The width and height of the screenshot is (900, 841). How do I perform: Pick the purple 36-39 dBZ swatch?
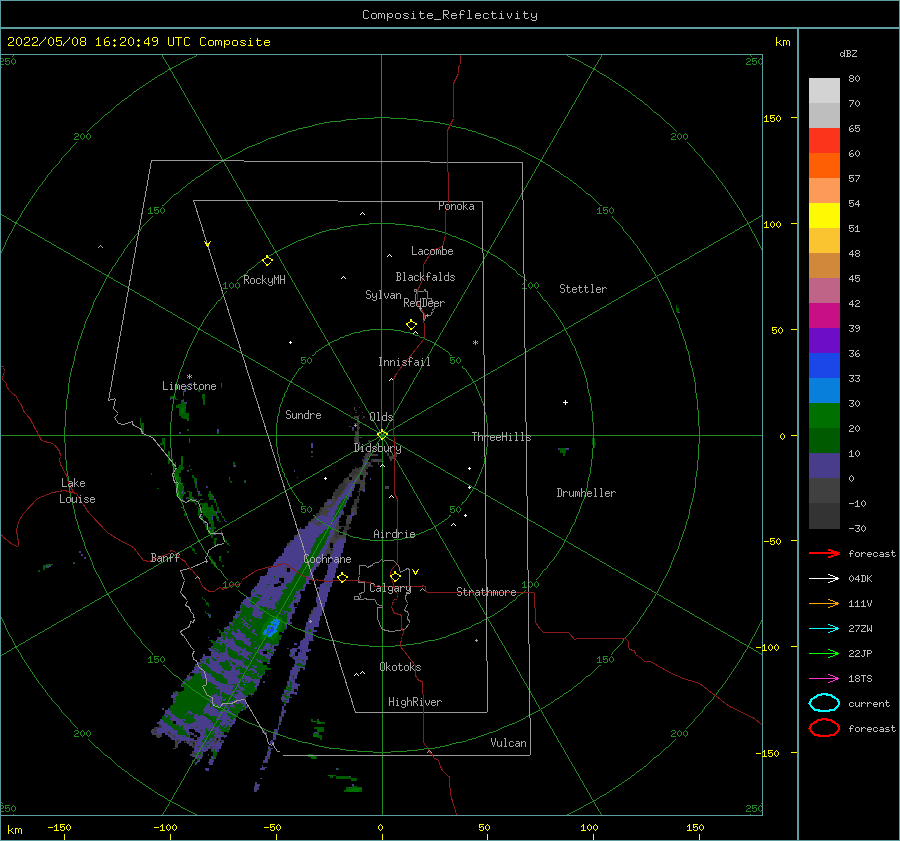click(x=824, y=341)
